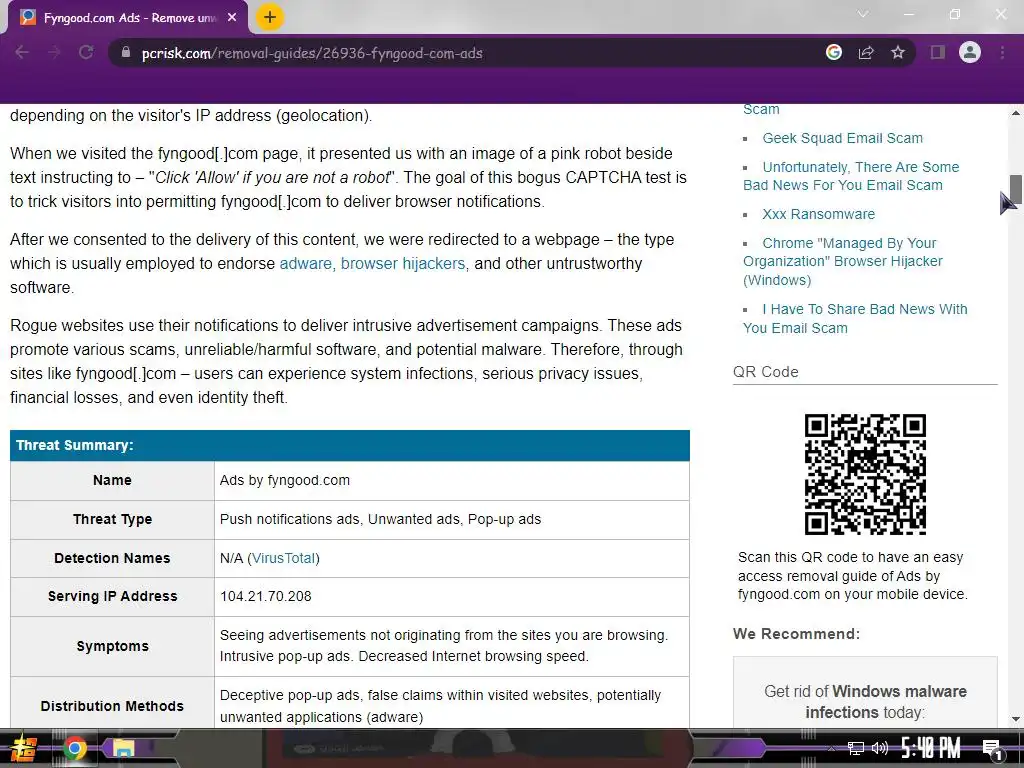
Task: Open the notification center icon
Action: (x=992, y=749)
